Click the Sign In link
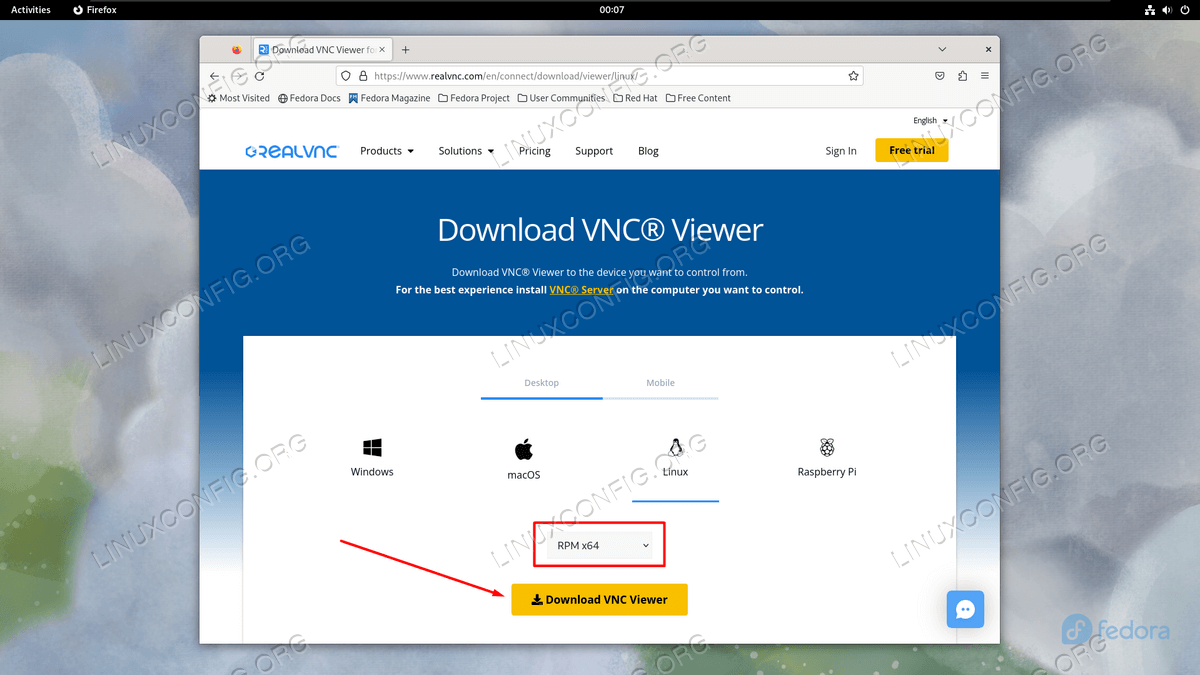Screen dimensions: 1200x675 (841, 151)
